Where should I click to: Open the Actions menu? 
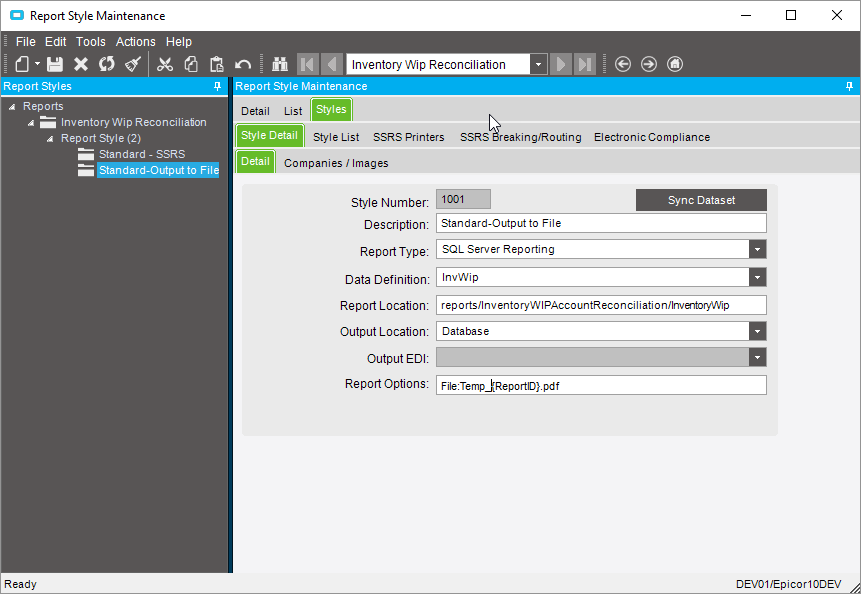click(135, 42)
